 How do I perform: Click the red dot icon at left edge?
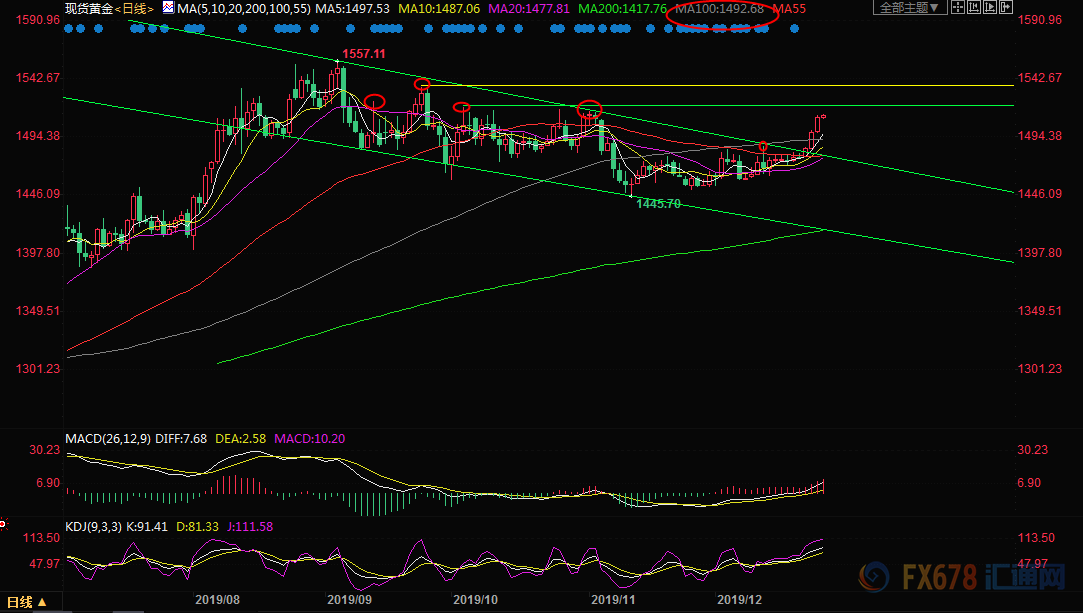3,522
